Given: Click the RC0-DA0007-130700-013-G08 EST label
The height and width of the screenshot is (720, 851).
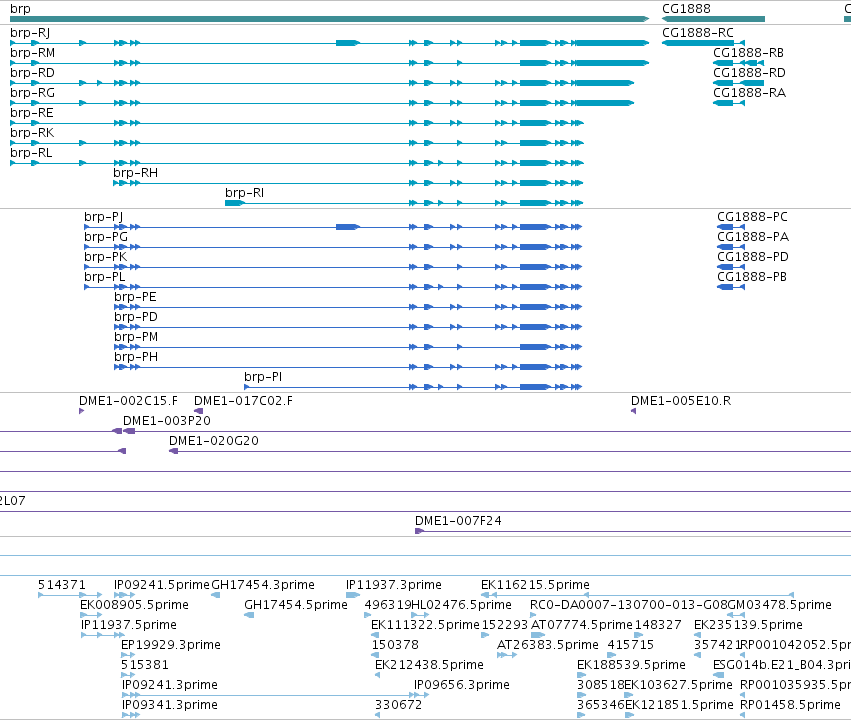Looking at the screenshot, I should 628,605.
